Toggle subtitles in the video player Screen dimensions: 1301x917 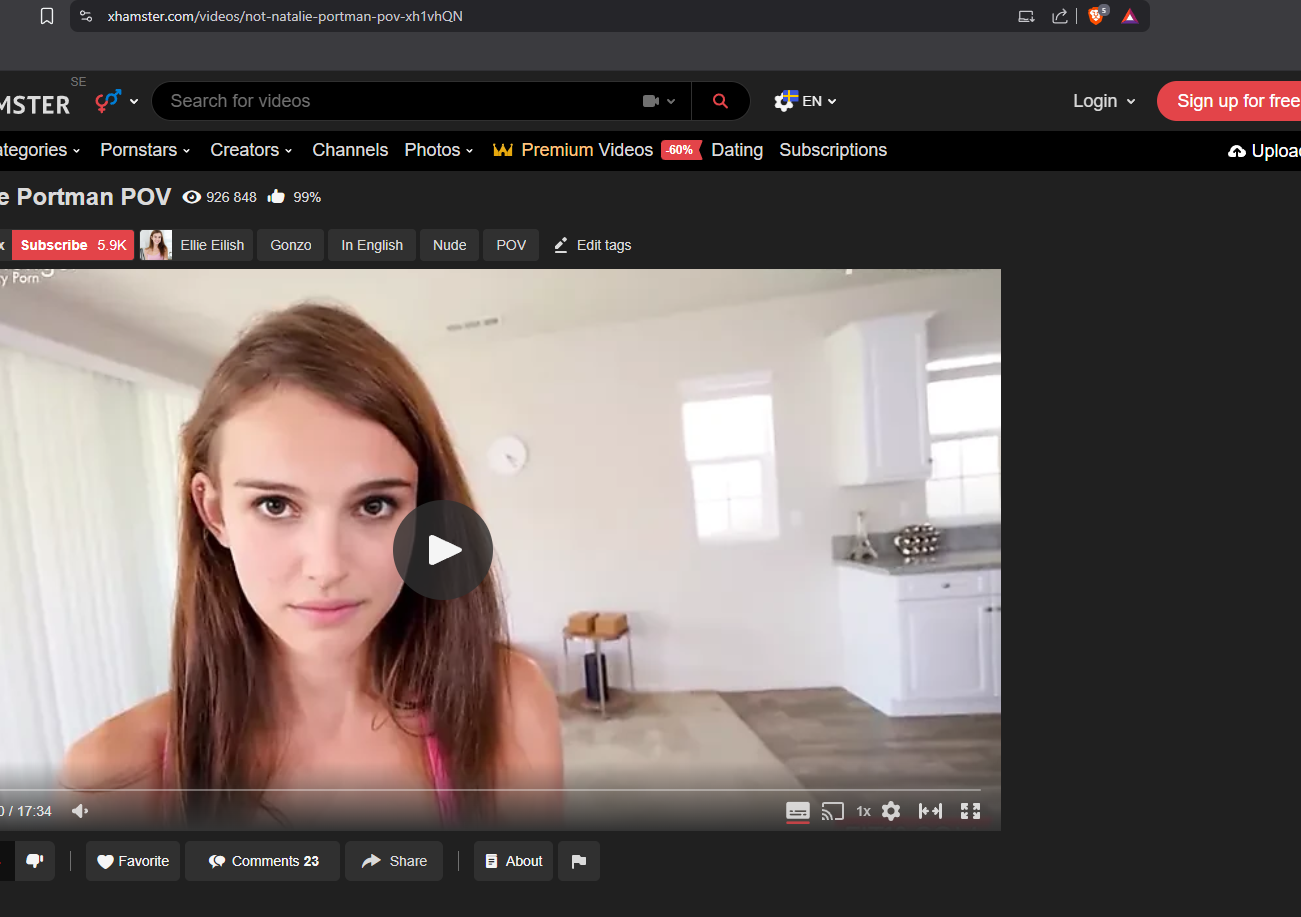797,811
